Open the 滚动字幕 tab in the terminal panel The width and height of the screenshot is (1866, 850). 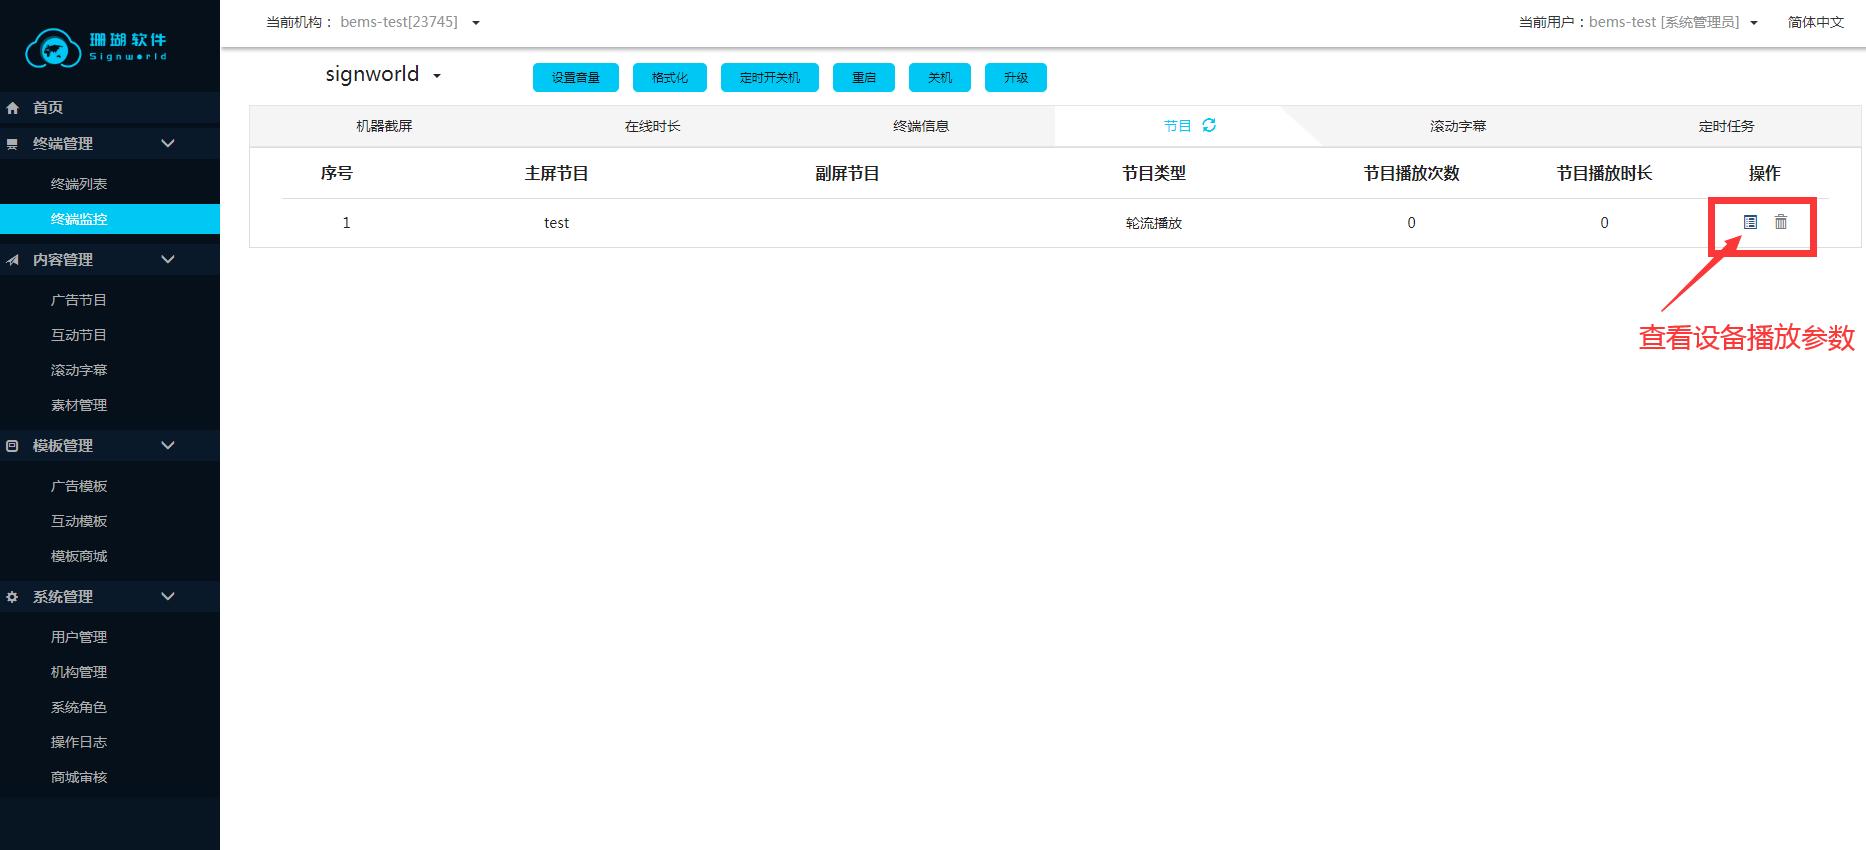click(1458, 126)
